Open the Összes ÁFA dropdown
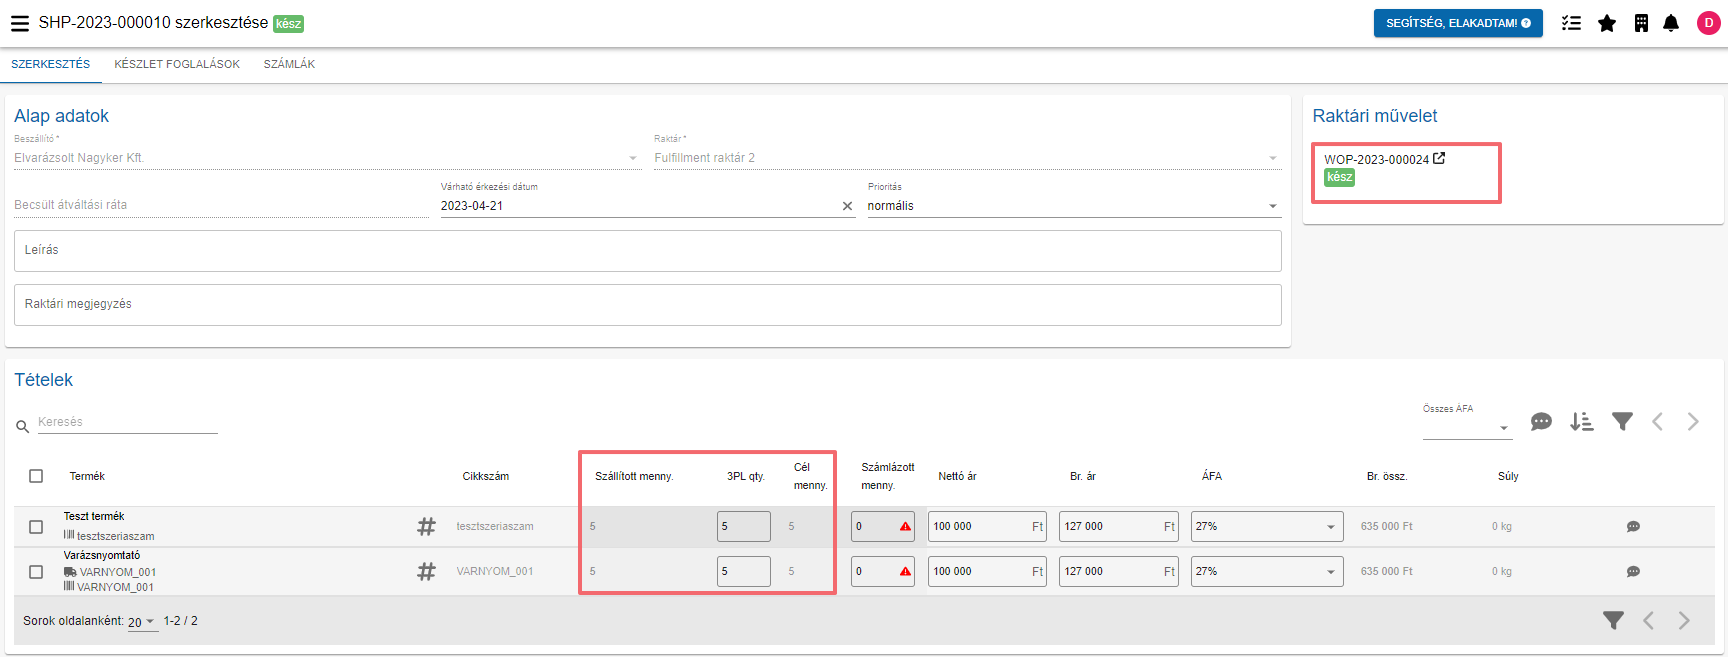This screenshot has width=1728, height=657. pyautogui.click(x=1467, y=427)
